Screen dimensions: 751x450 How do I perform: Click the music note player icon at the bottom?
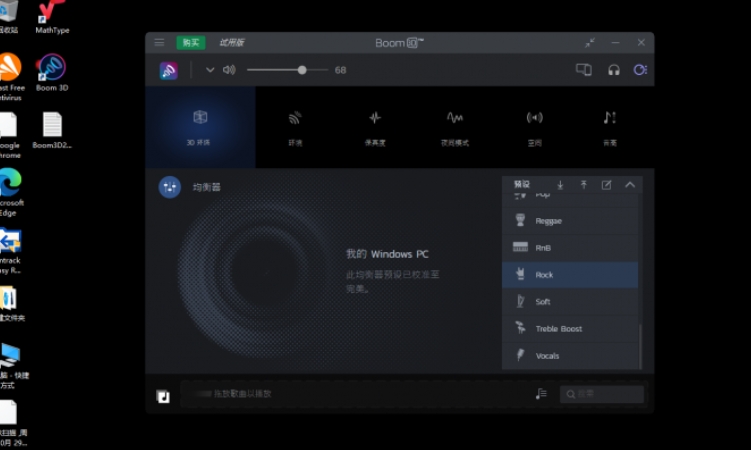click(163, 396)
